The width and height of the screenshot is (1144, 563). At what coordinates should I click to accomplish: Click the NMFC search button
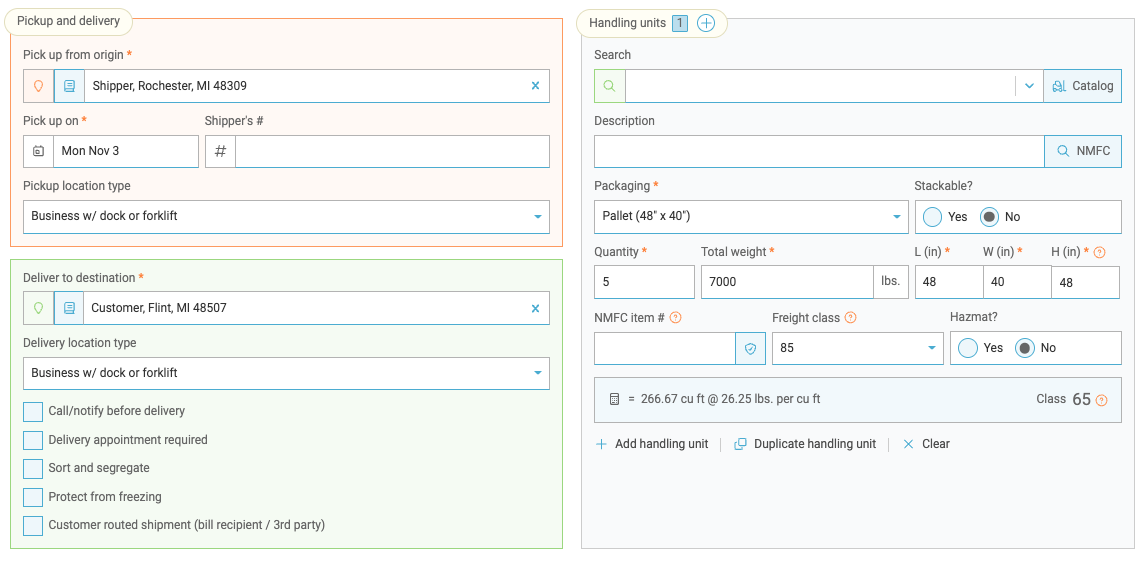pos(1083,152)
